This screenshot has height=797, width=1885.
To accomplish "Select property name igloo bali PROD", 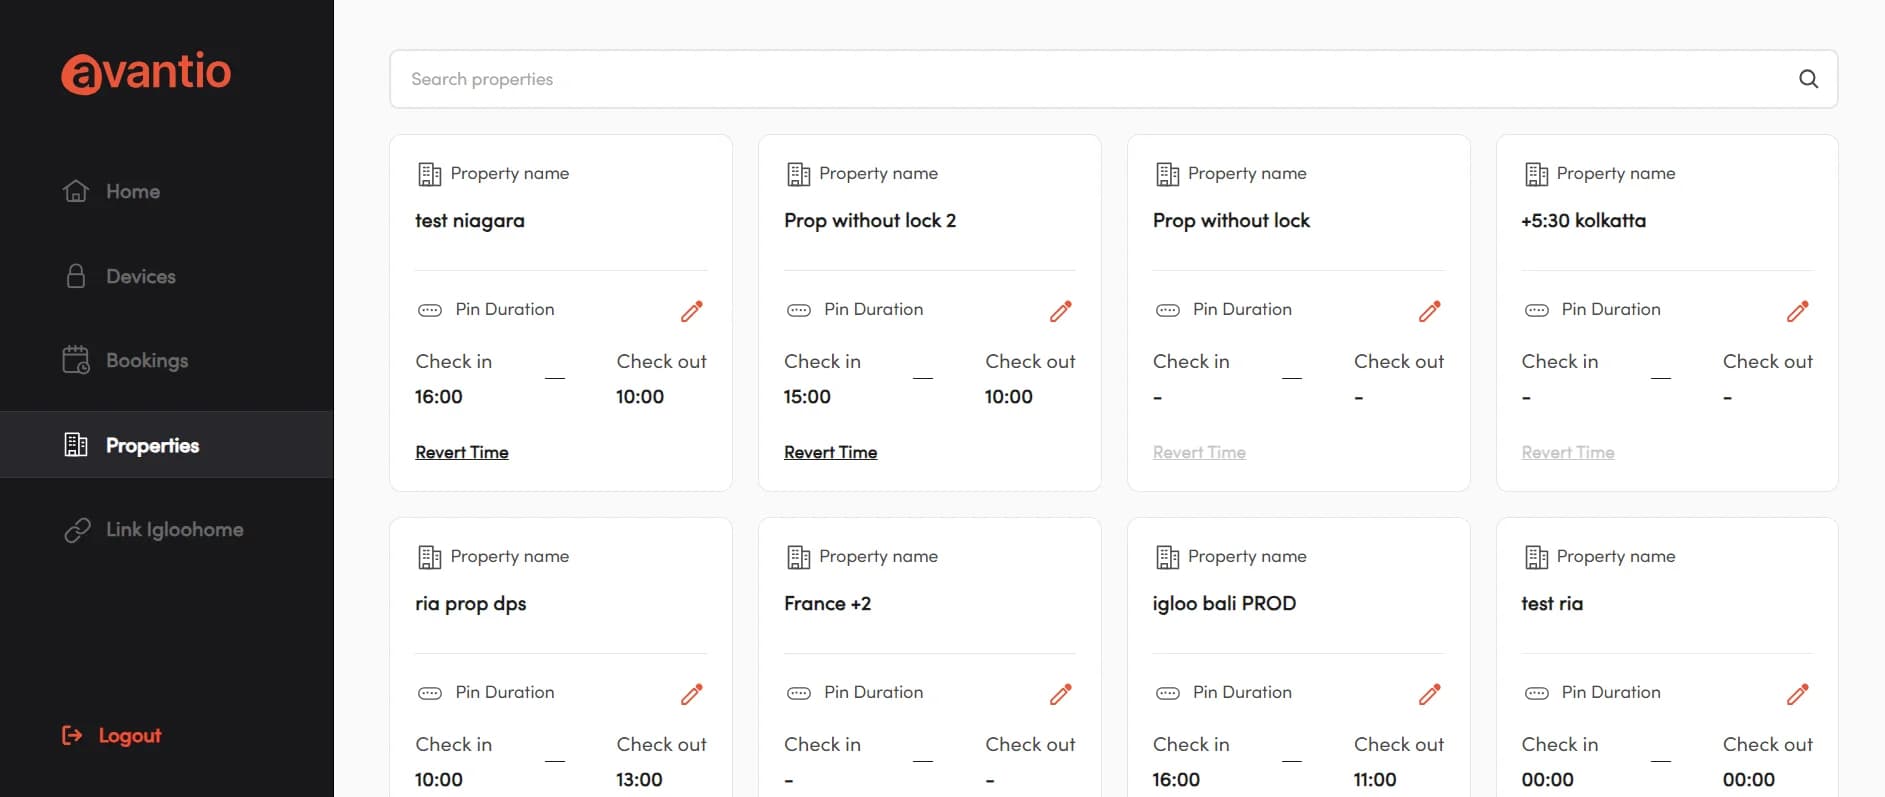I will click(1224, 604).
